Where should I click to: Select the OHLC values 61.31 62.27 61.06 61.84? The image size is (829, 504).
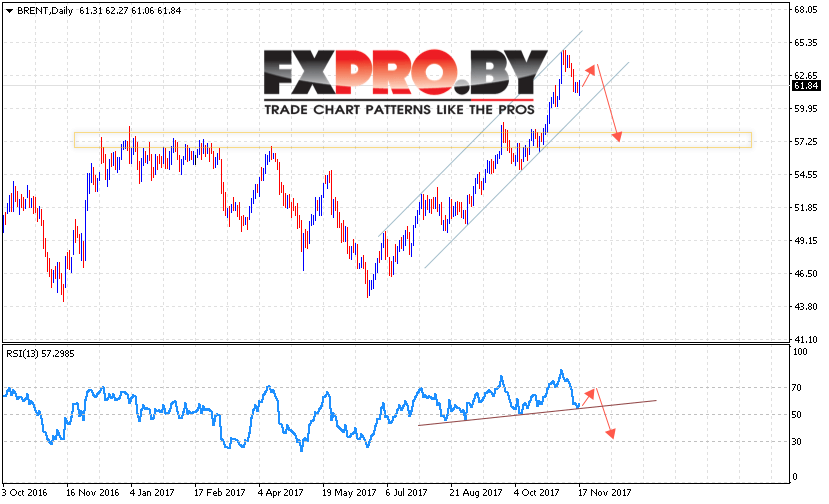point(130,11)
